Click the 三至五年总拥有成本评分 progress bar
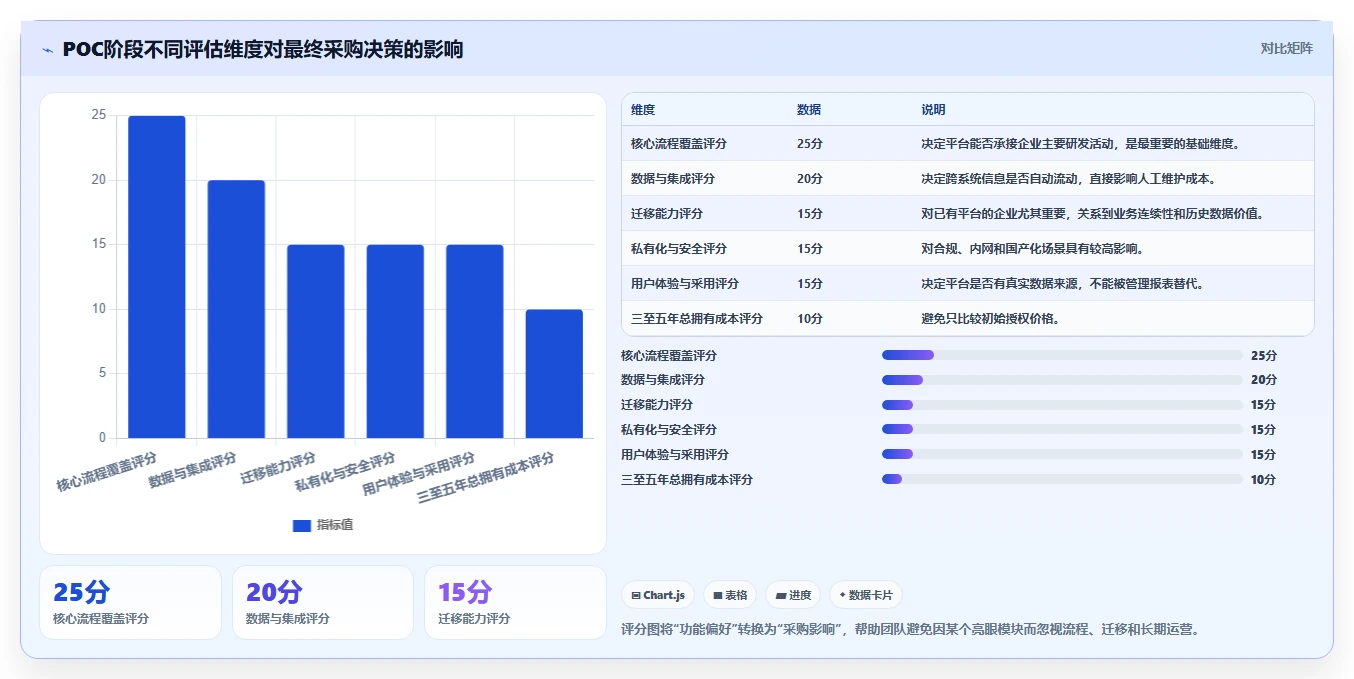 click(1062, 480)
